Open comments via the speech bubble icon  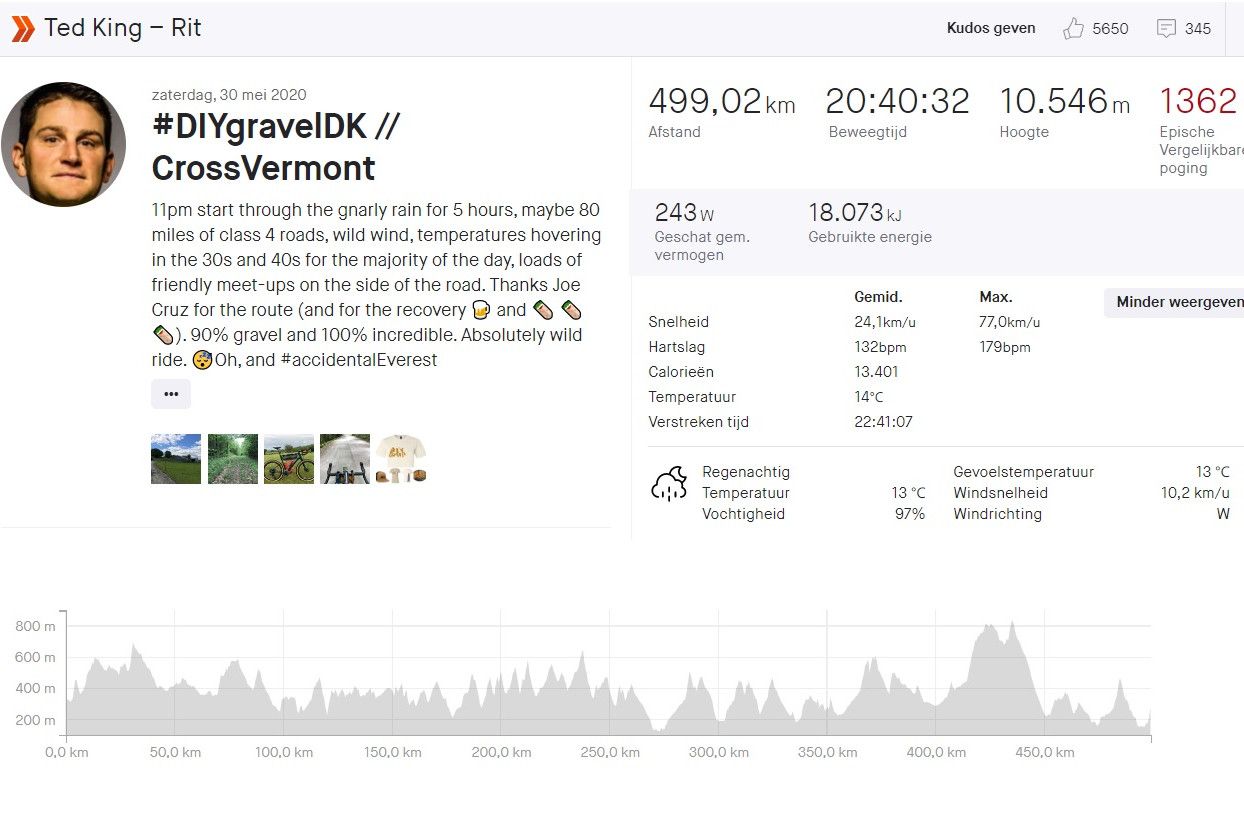click(1167, 28)
